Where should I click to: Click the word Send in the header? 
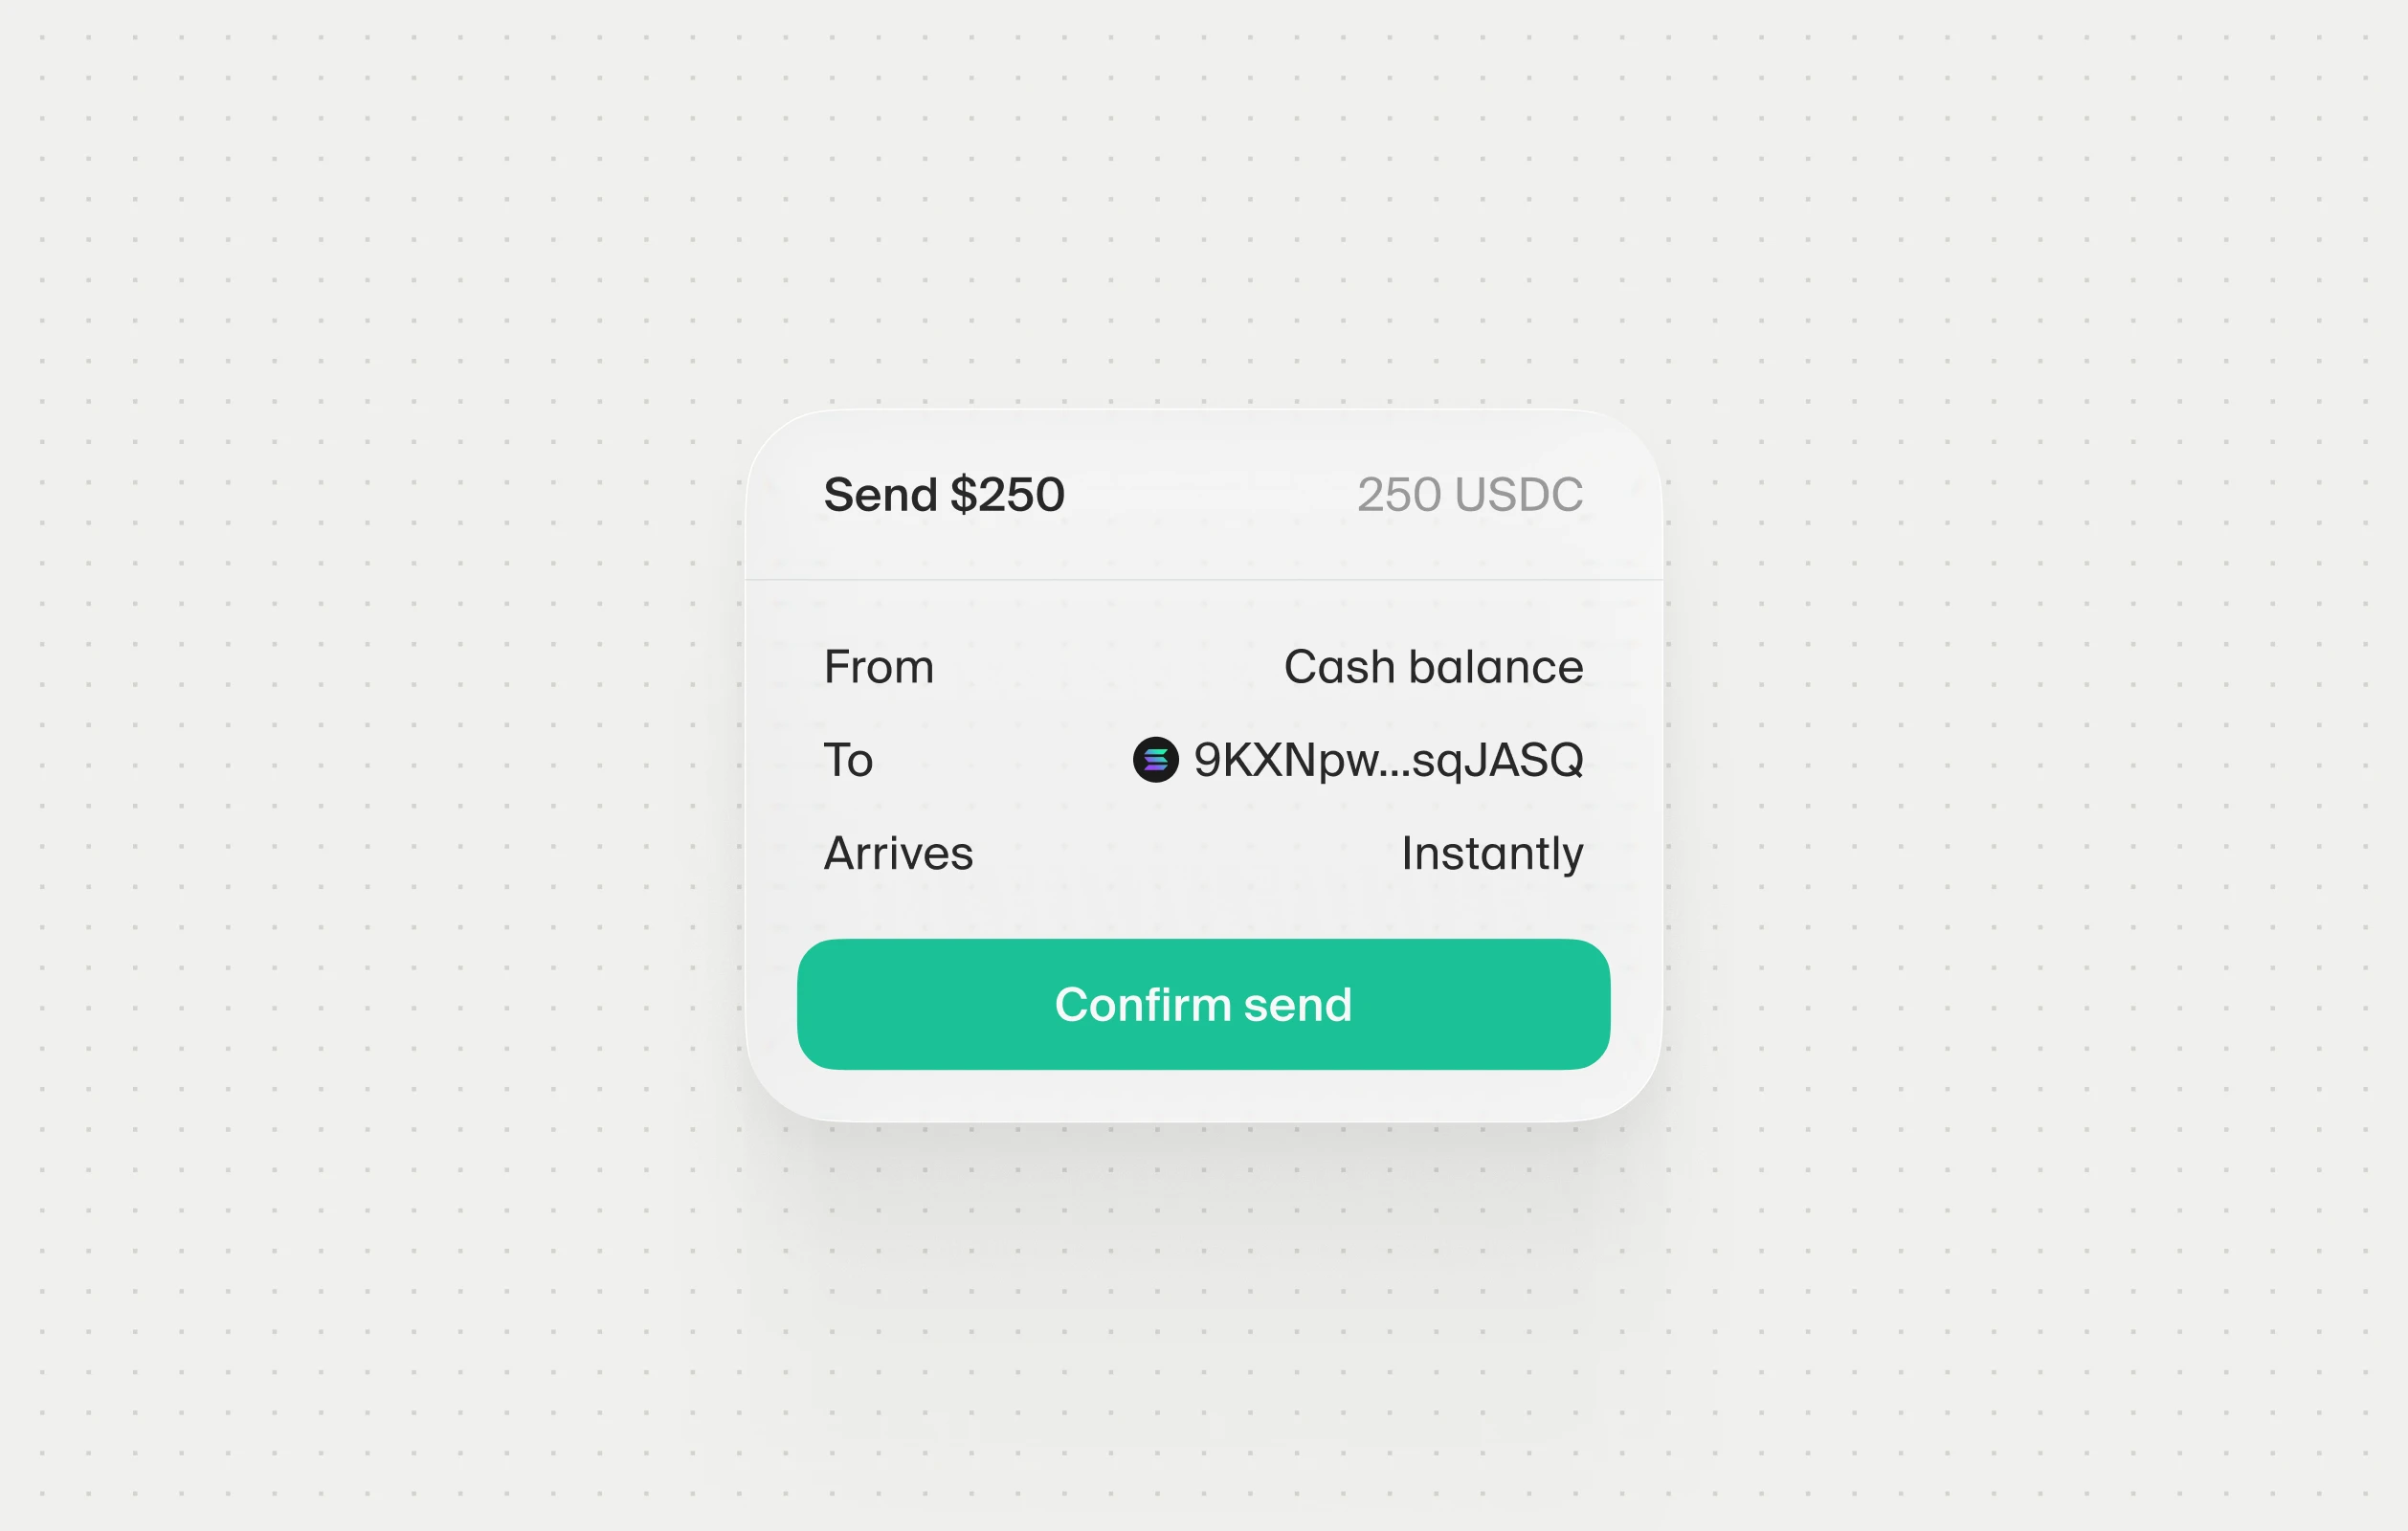(880, 495)
